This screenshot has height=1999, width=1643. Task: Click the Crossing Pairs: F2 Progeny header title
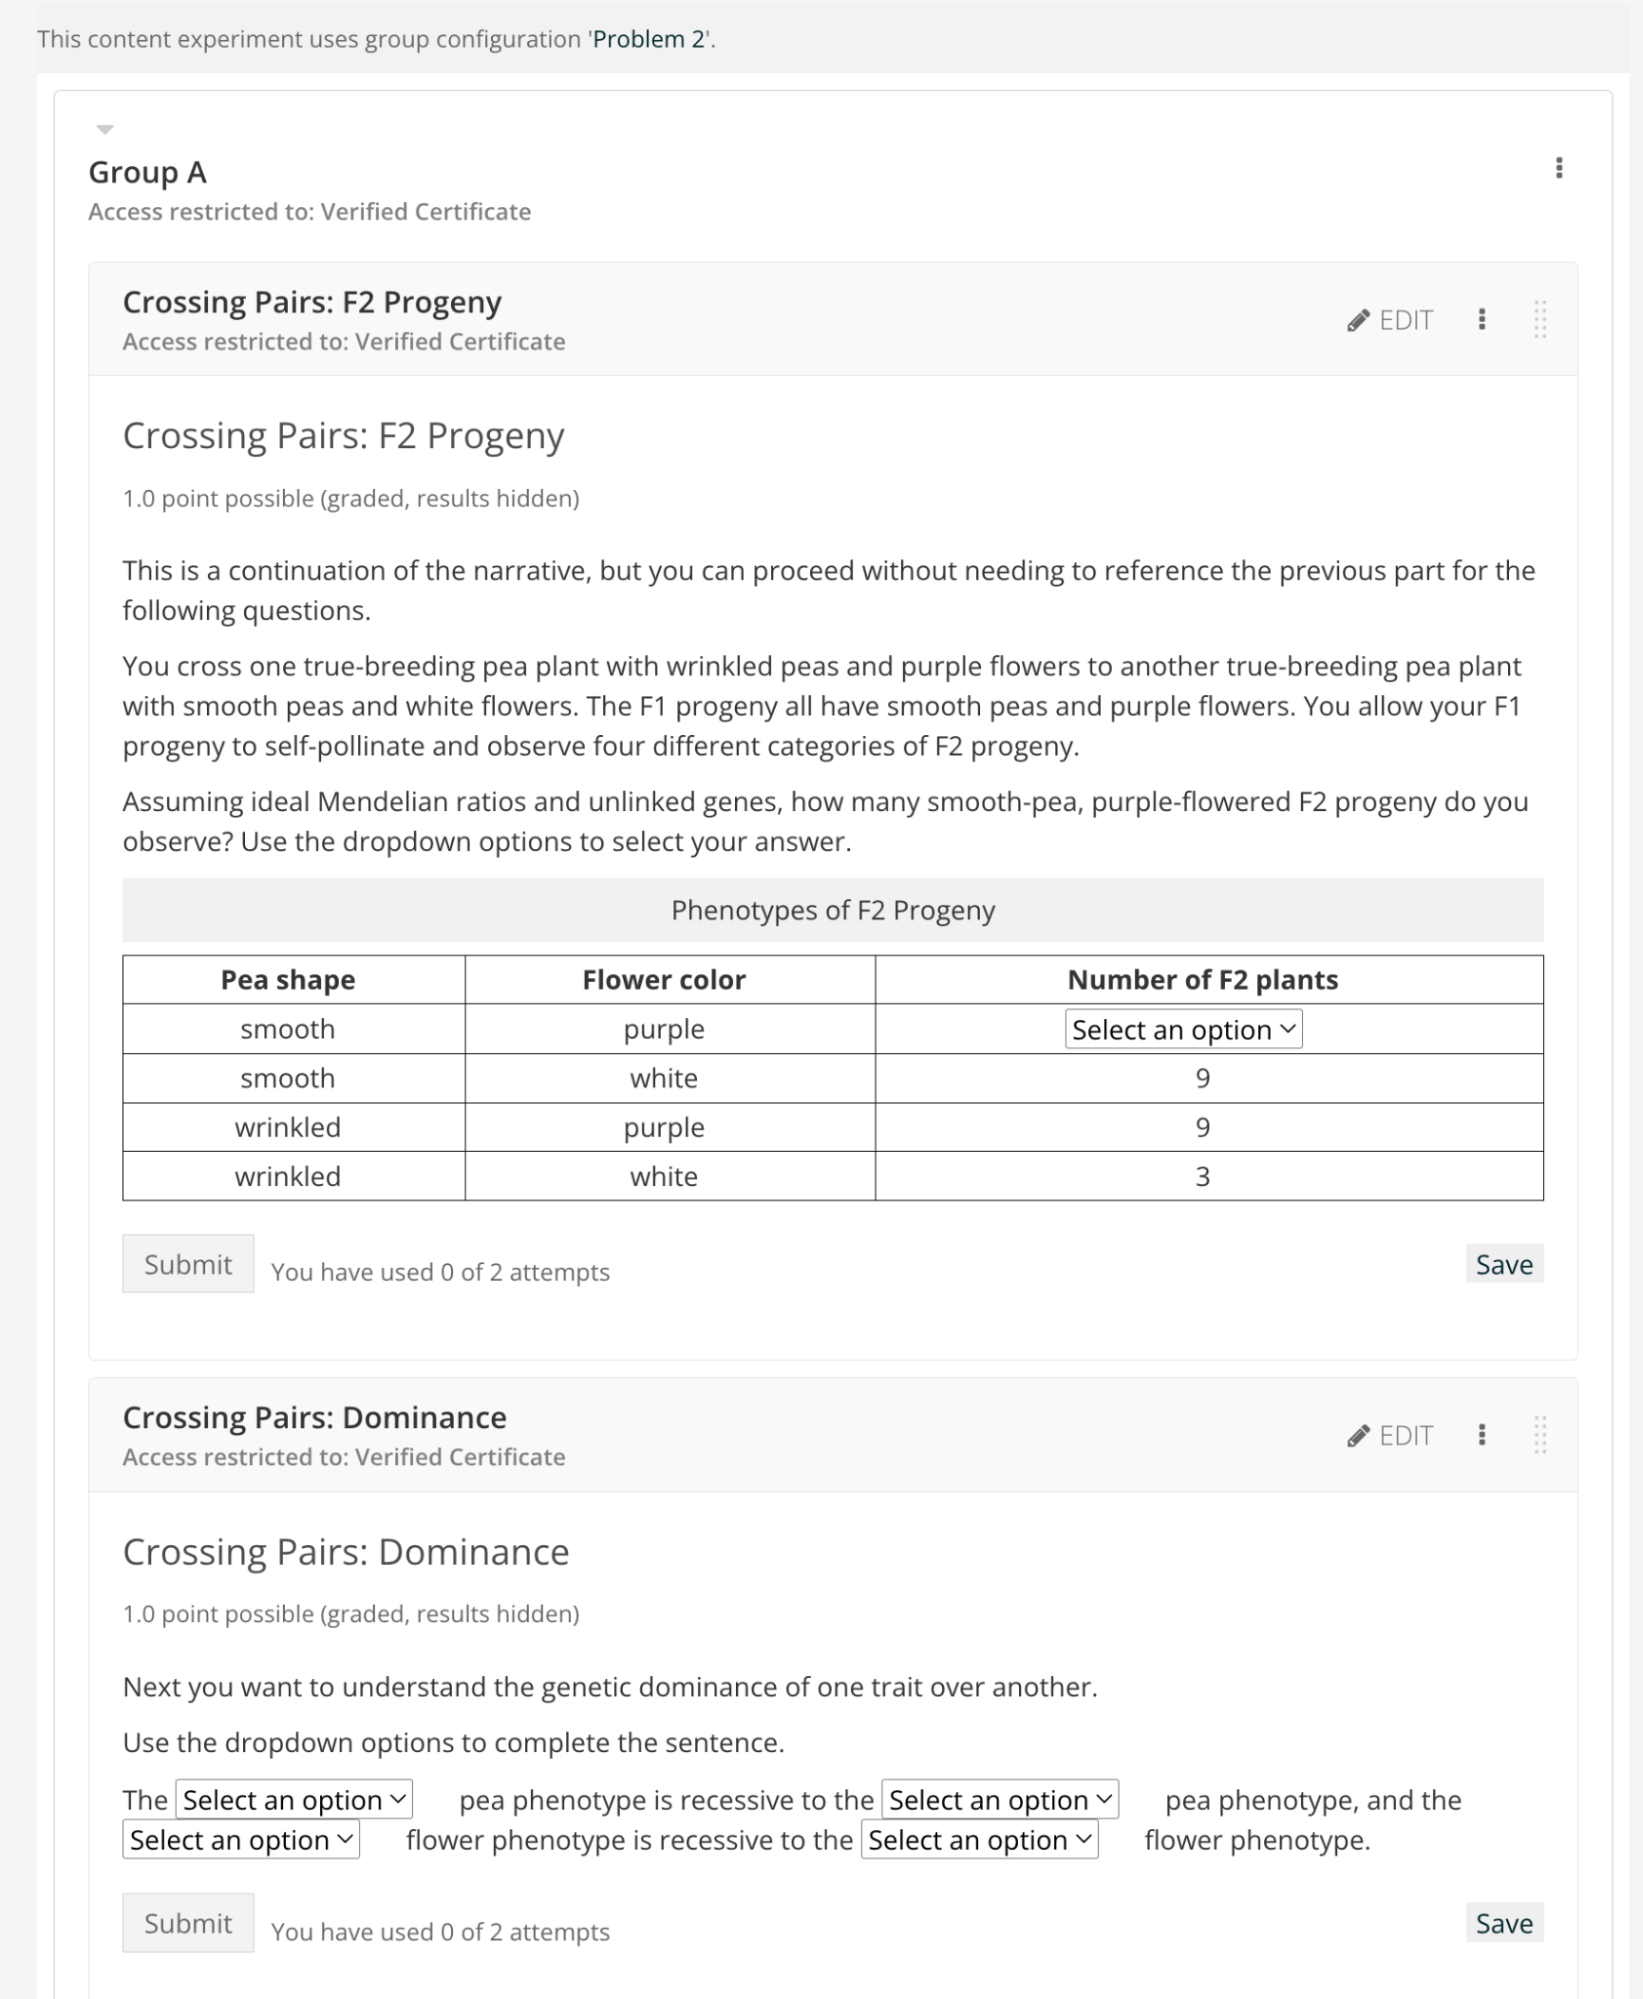(x=312, y=302)
